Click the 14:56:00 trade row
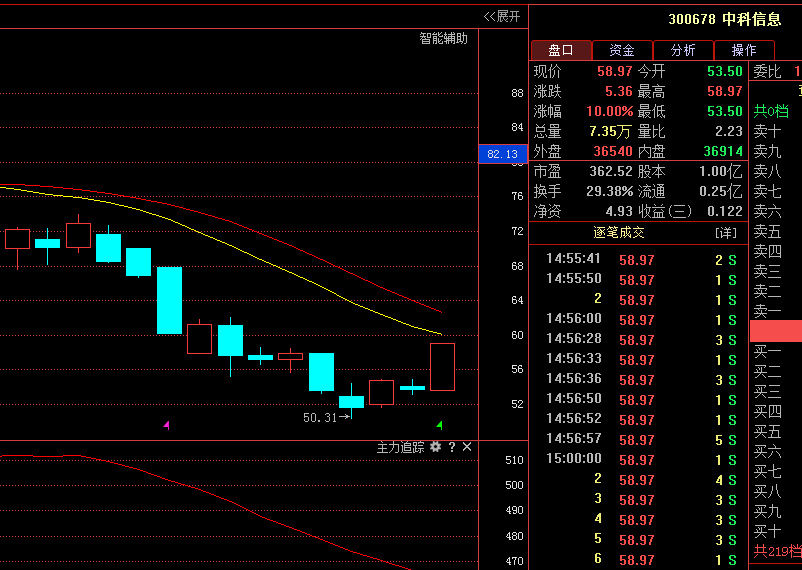 (x=641, y=319)
